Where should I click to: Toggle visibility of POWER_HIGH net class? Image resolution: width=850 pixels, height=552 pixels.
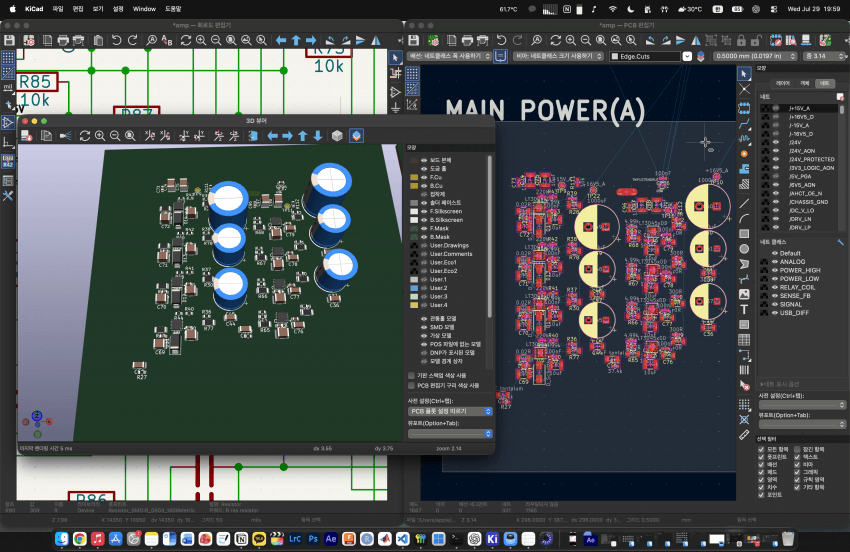(x=775, y=270)
